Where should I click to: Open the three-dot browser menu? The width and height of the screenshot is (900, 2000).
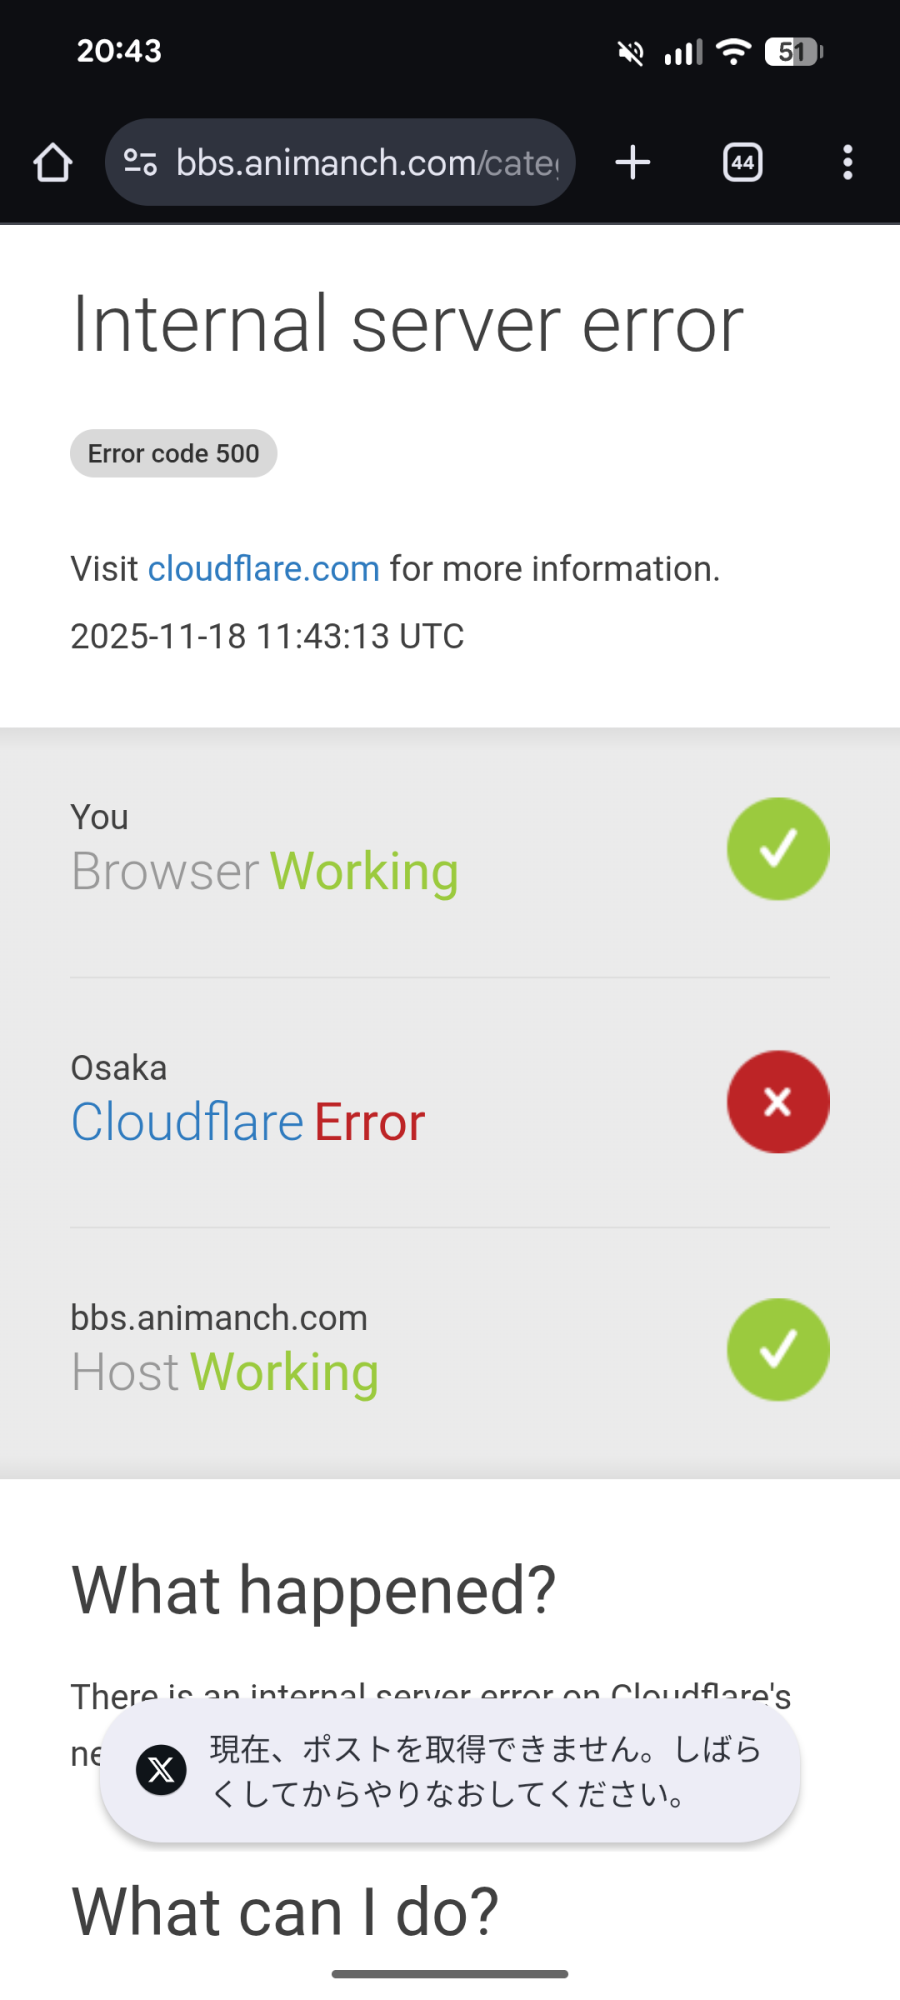(x=847, y=163)
